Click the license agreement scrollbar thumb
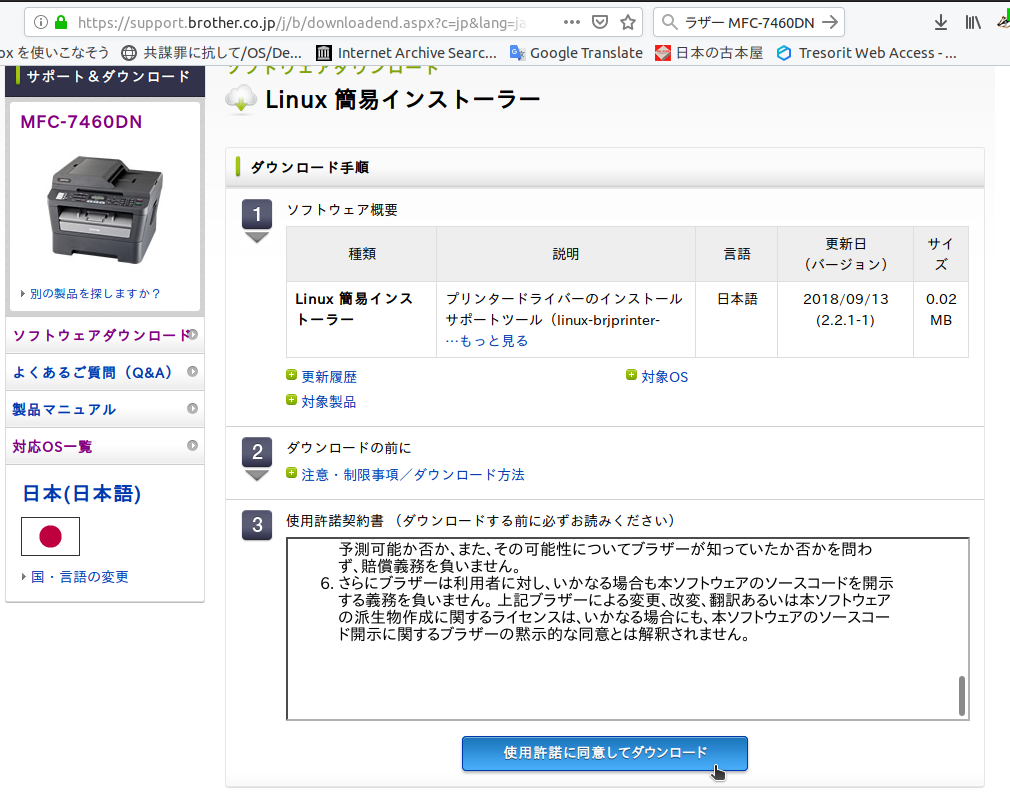1010x798 pixels. click(962, 696)
